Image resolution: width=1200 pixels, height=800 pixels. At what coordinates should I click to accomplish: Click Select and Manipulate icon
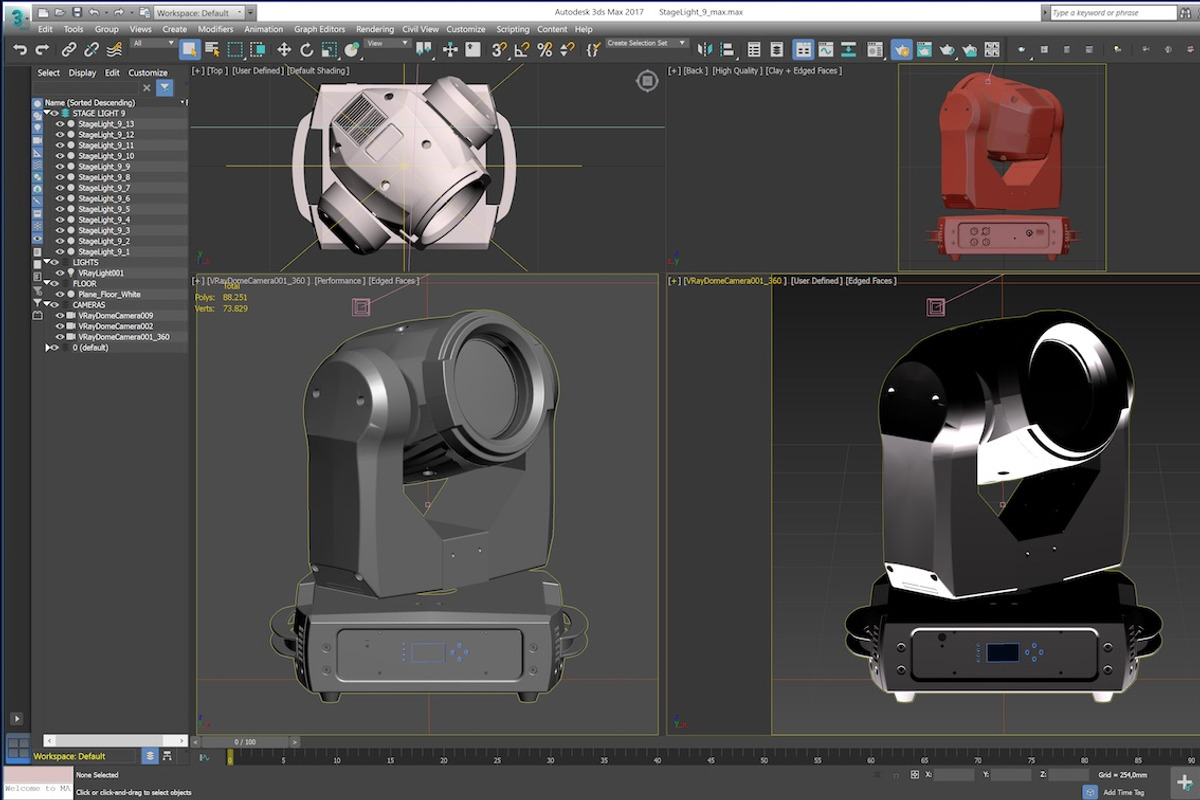(450, 49)
